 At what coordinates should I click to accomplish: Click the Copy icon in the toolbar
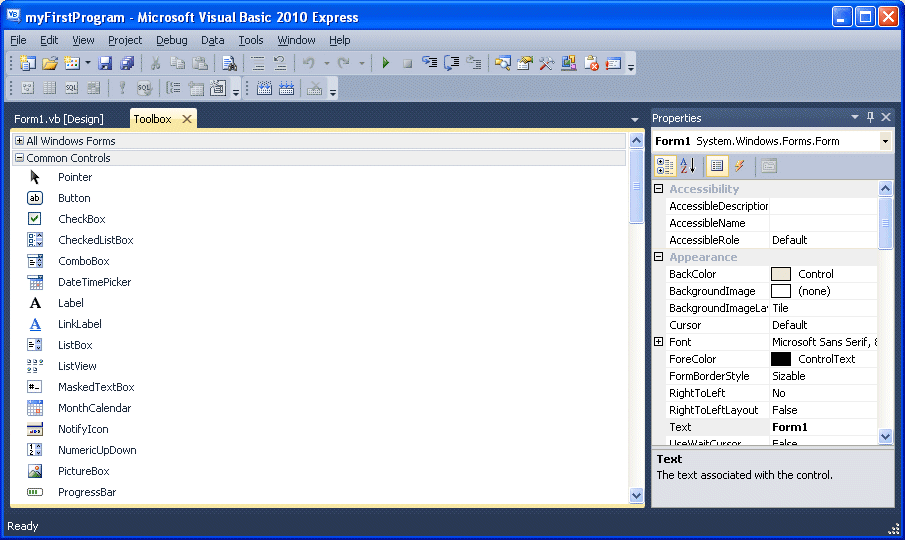pyautogui.click(x=177, y=63)
